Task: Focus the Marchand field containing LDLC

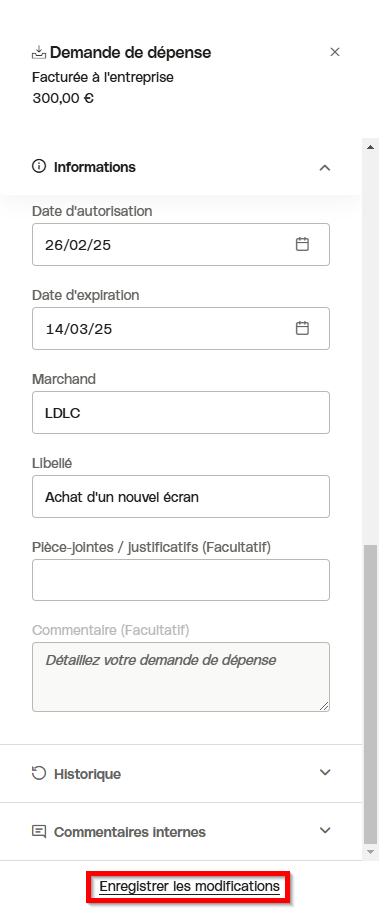Action: [x=181, y=413]
